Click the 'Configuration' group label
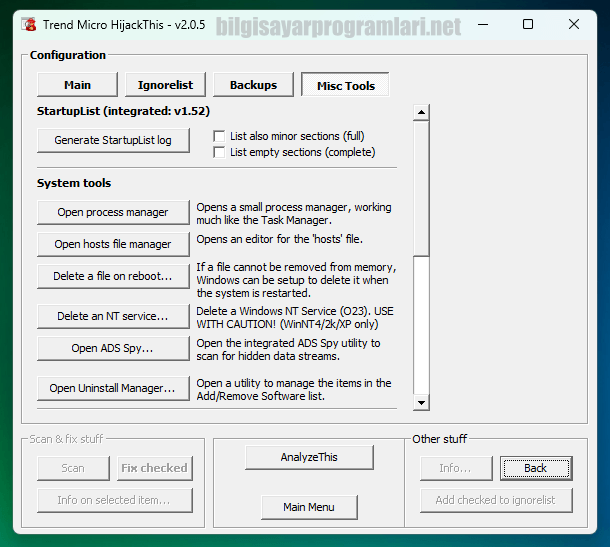The height and width of the screenshot is (547, 610). tap(68, 55)
